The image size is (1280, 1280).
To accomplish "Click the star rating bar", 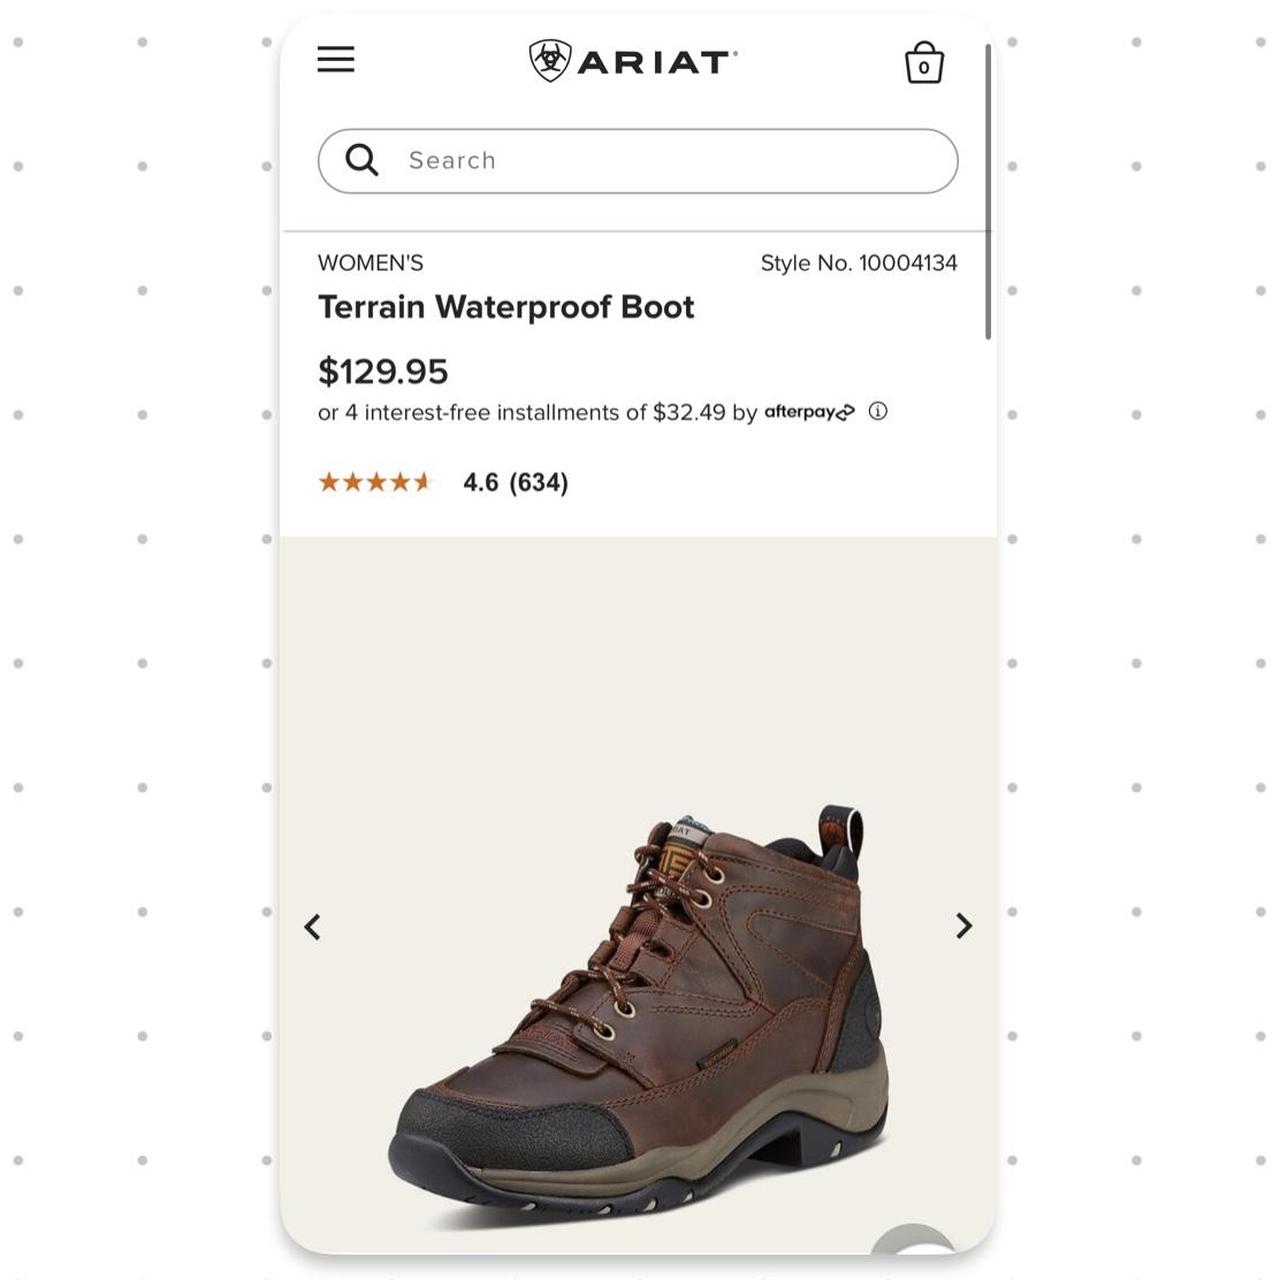I will (x=375, y=482).
